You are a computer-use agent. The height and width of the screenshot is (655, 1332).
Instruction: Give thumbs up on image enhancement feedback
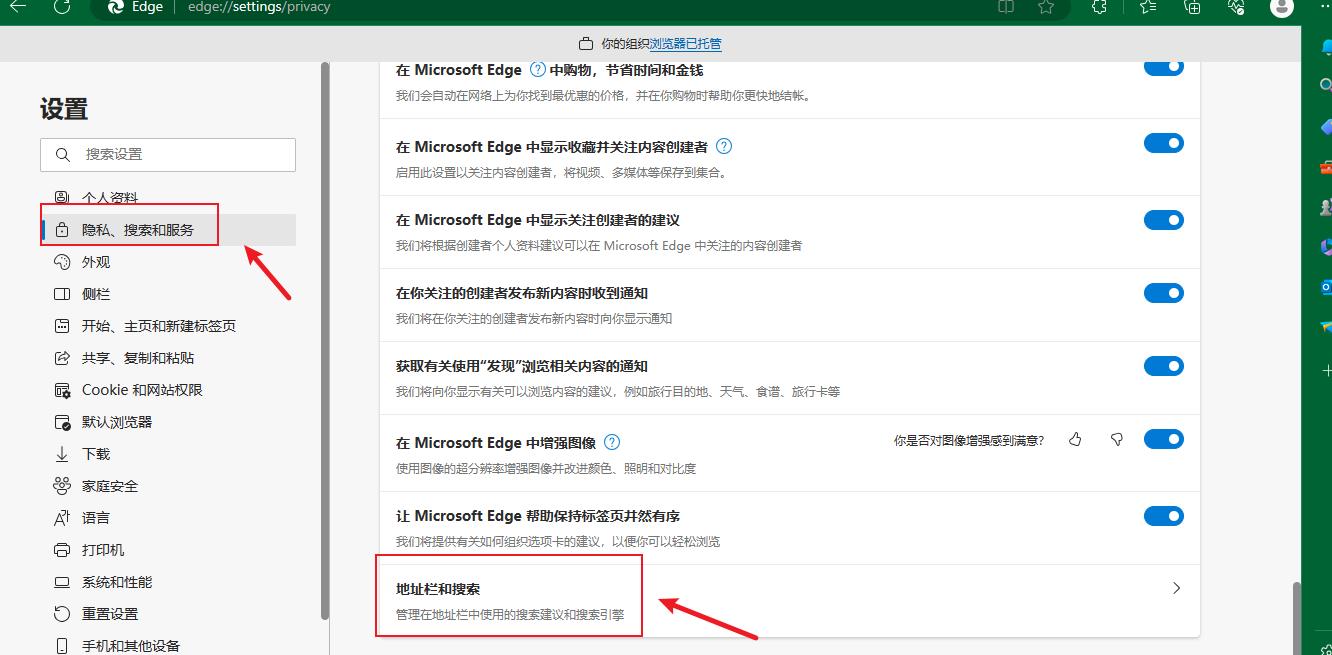(1075, 438)
